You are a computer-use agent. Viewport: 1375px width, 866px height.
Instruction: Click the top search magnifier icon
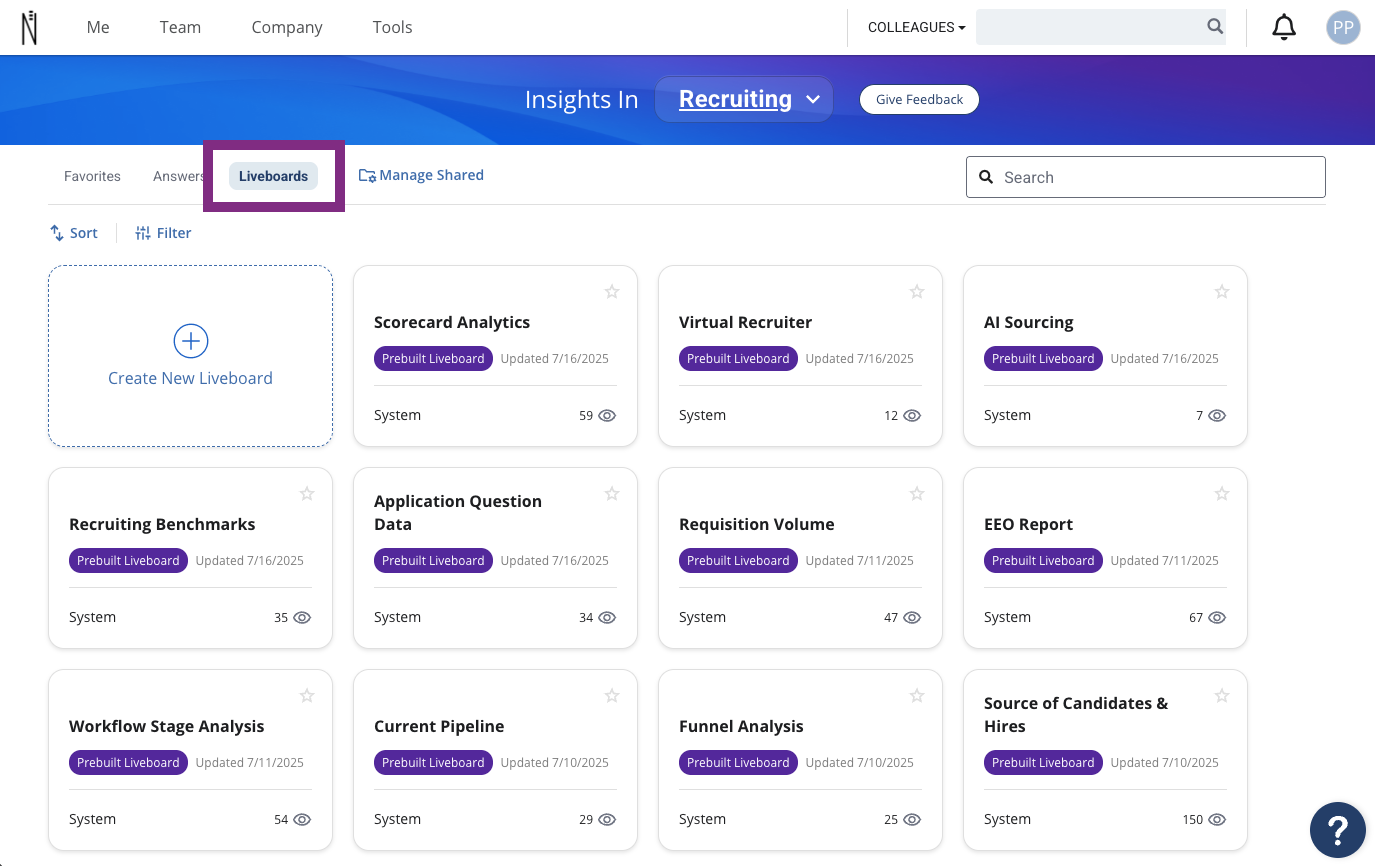point(1215,27)
